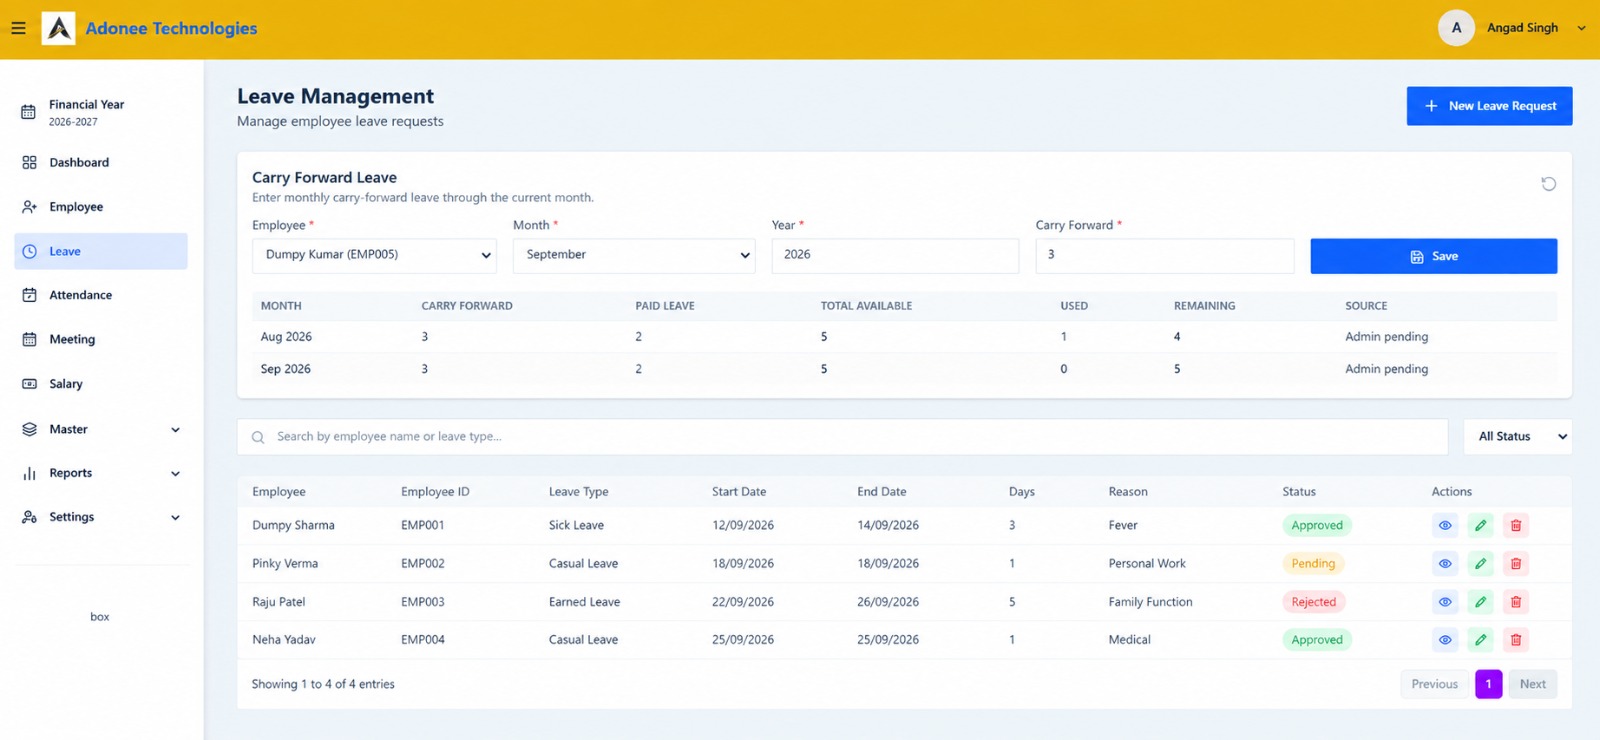The width and height of the screenshot is (1600, 740).
Task: Click the Sick Leave type cell
Action: (576, 525)
